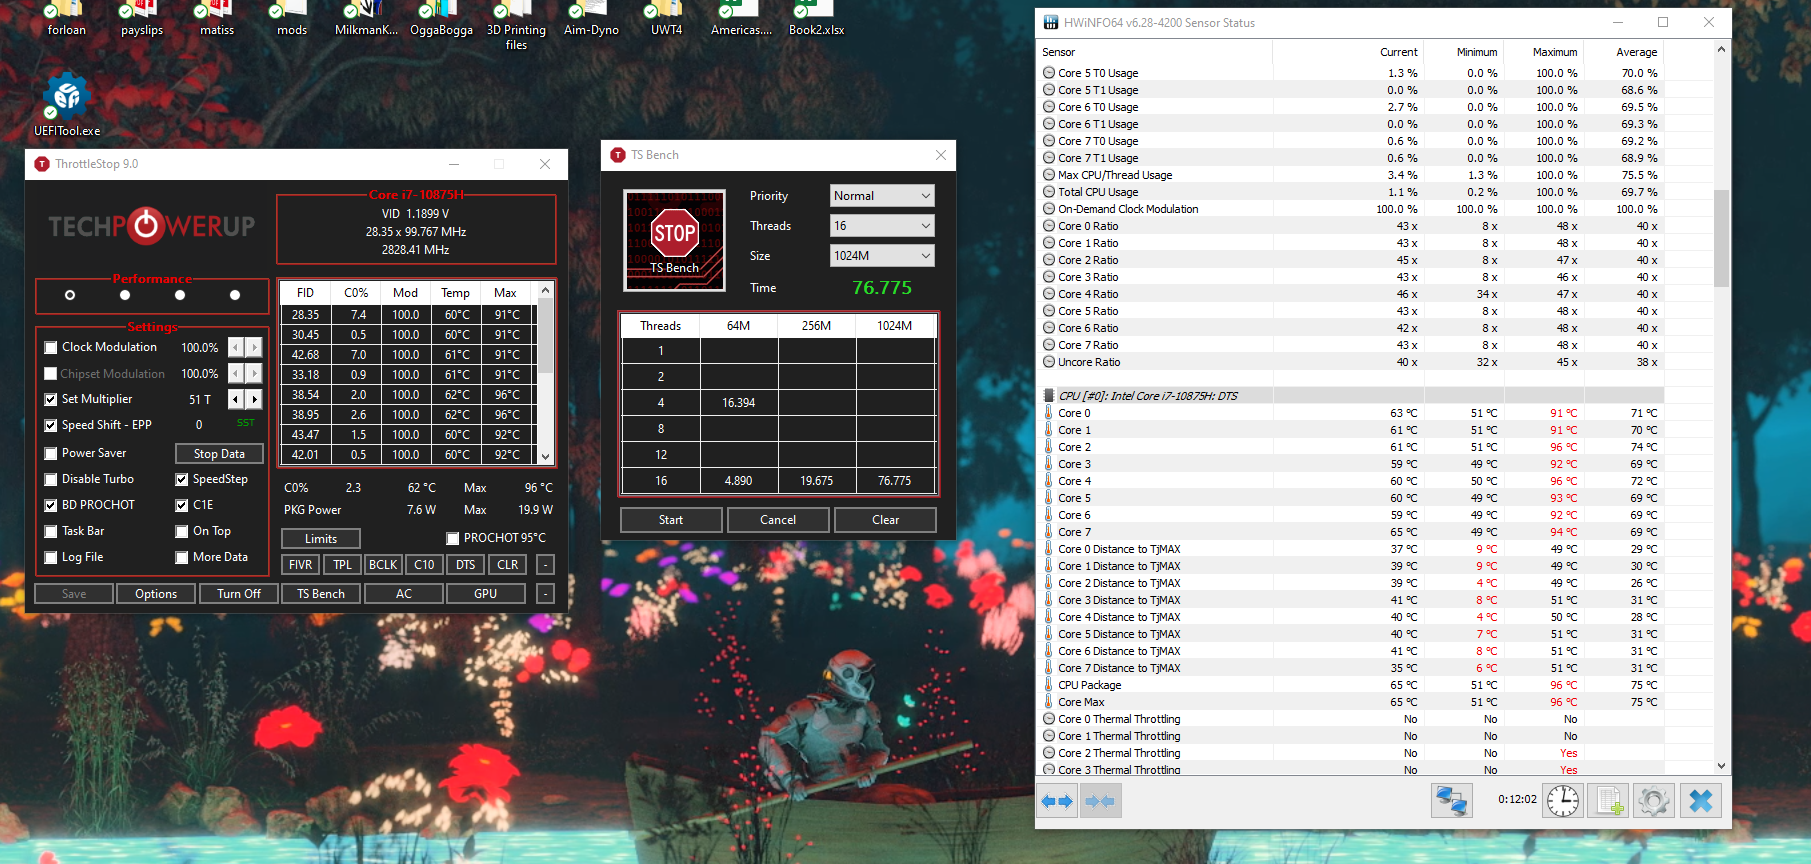
Task: Open the forloan desktop folder
Action: (x=66, y=19)
